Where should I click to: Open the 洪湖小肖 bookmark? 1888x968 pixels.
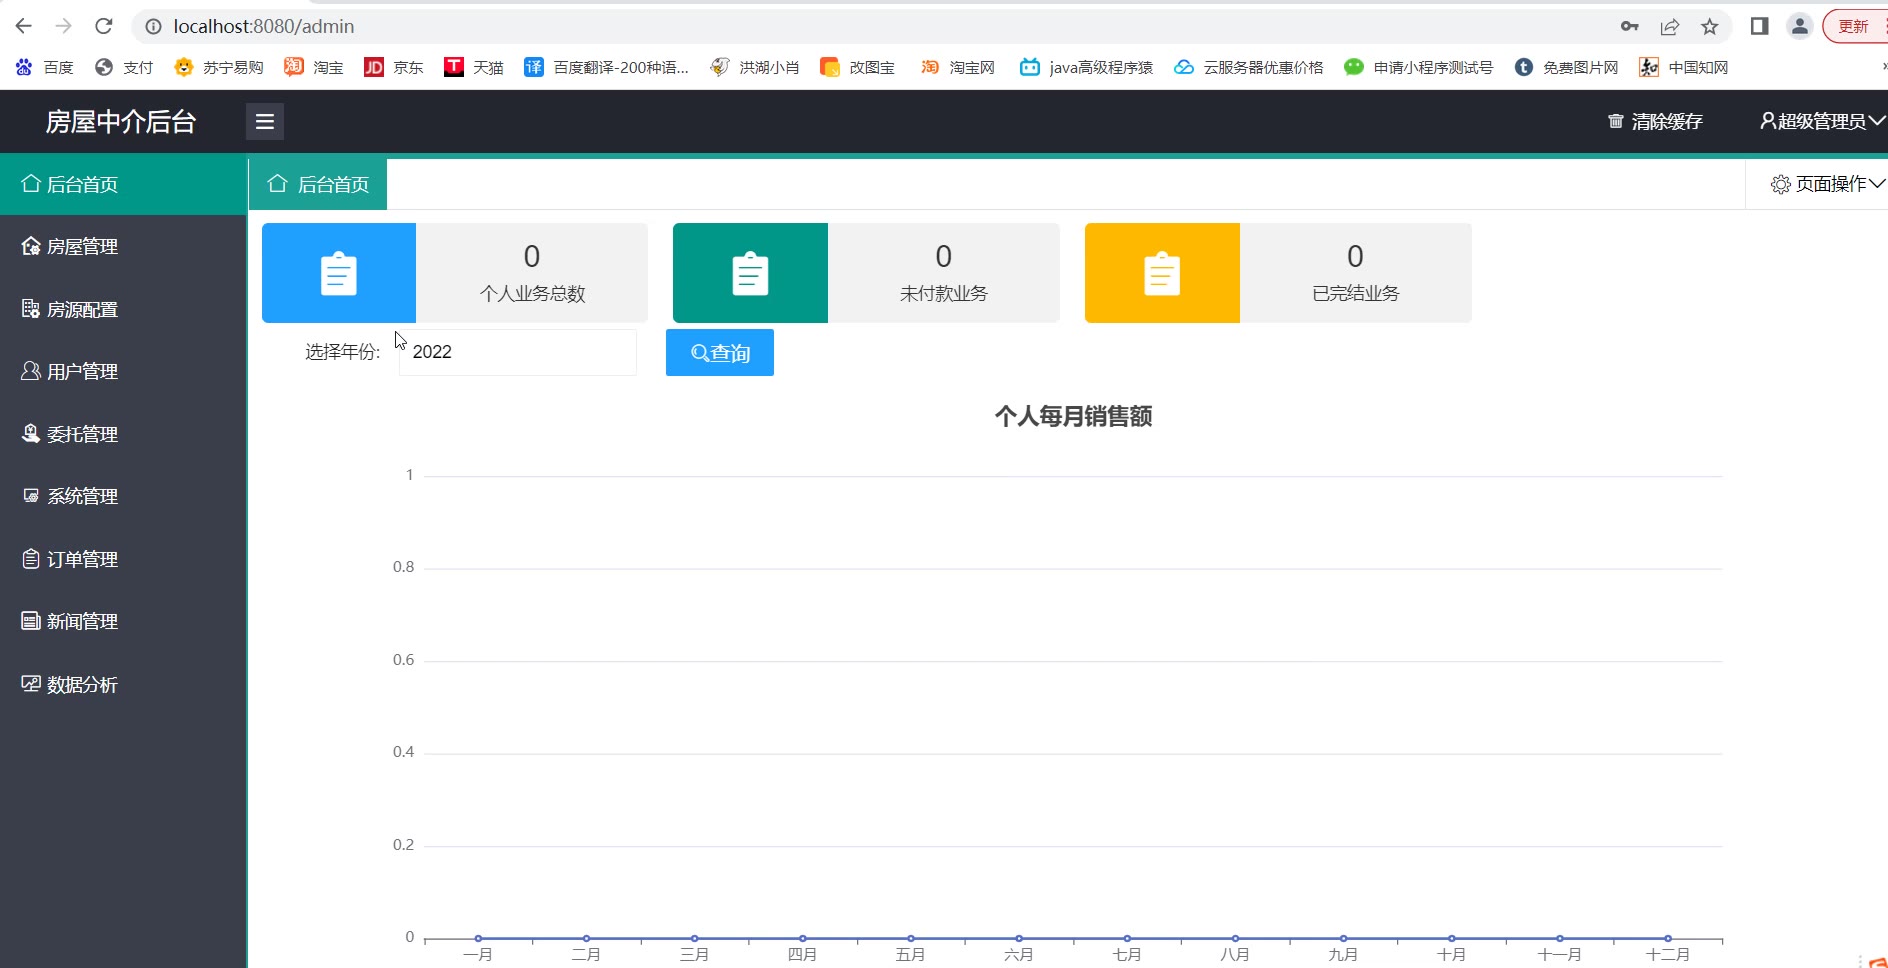click(x=755, y=67)
